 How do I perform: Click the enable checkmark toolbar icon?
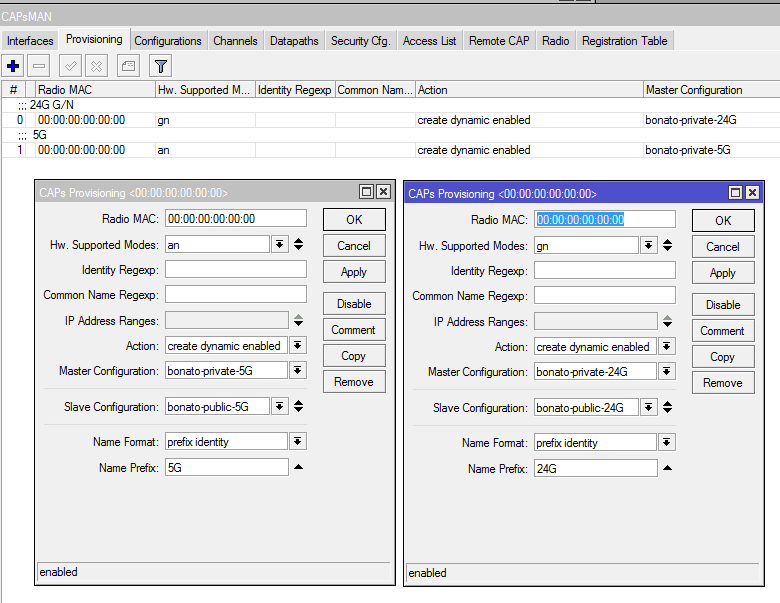tap(71, 66)
